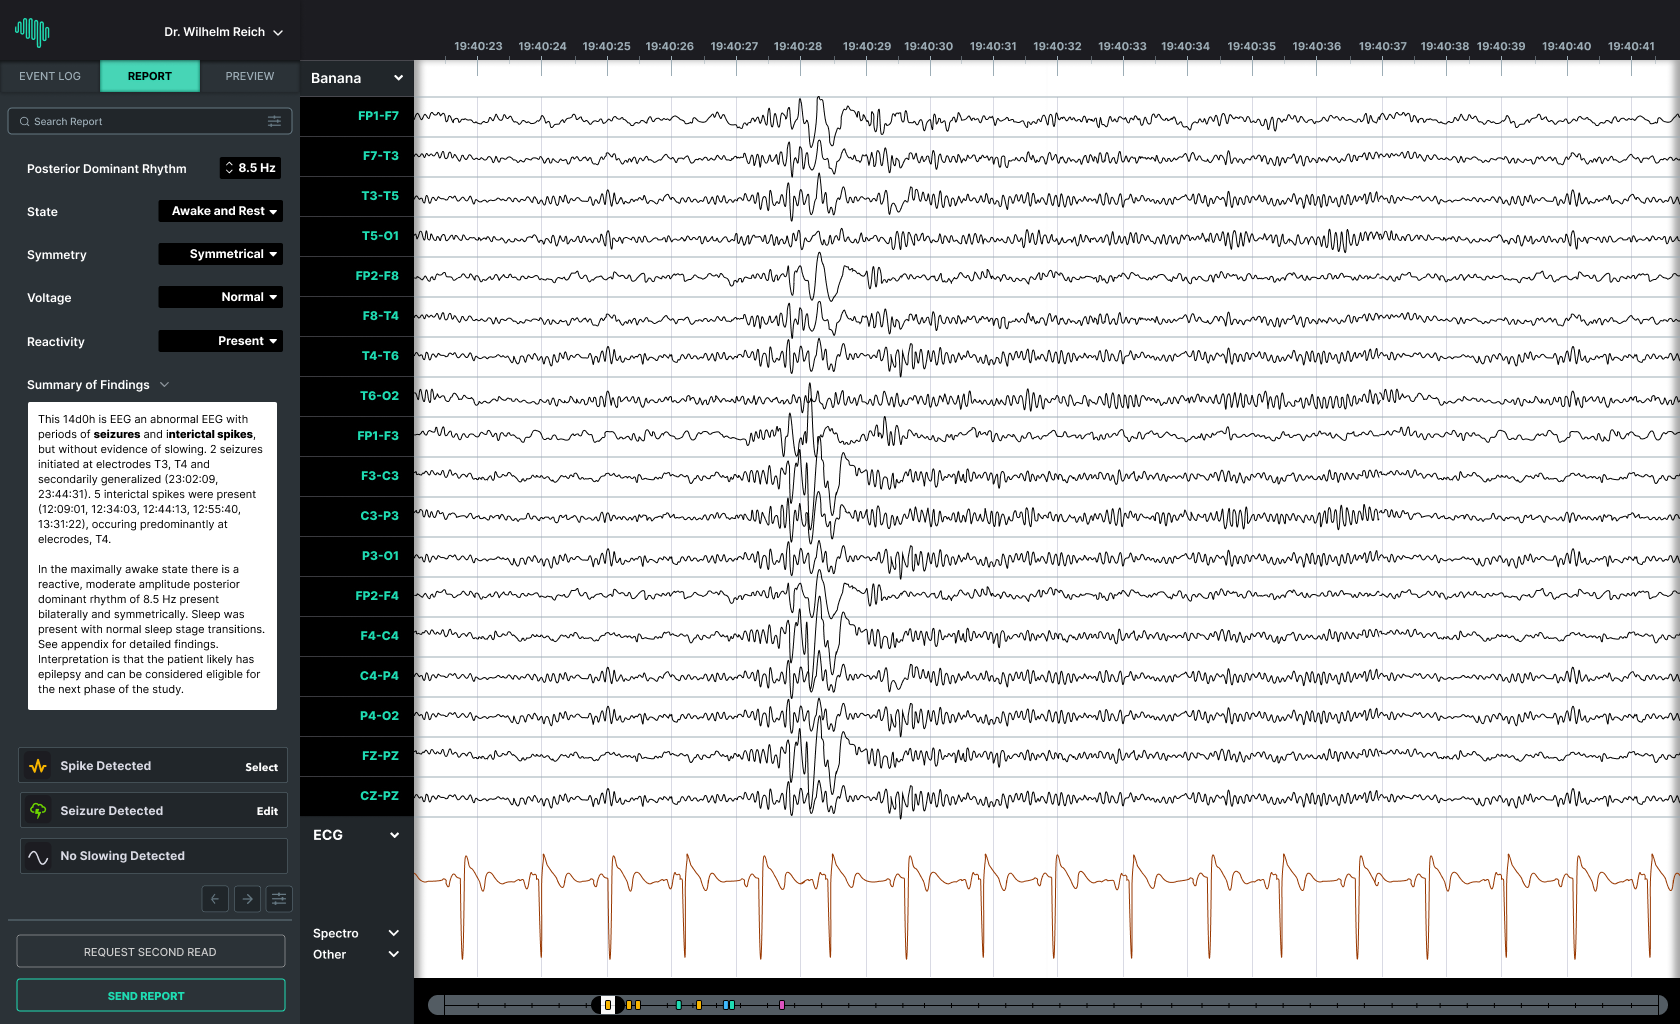
Task: Adjust the Posterior Dominant Rhythm 8.5 Hz stepper
Action: 230,168
